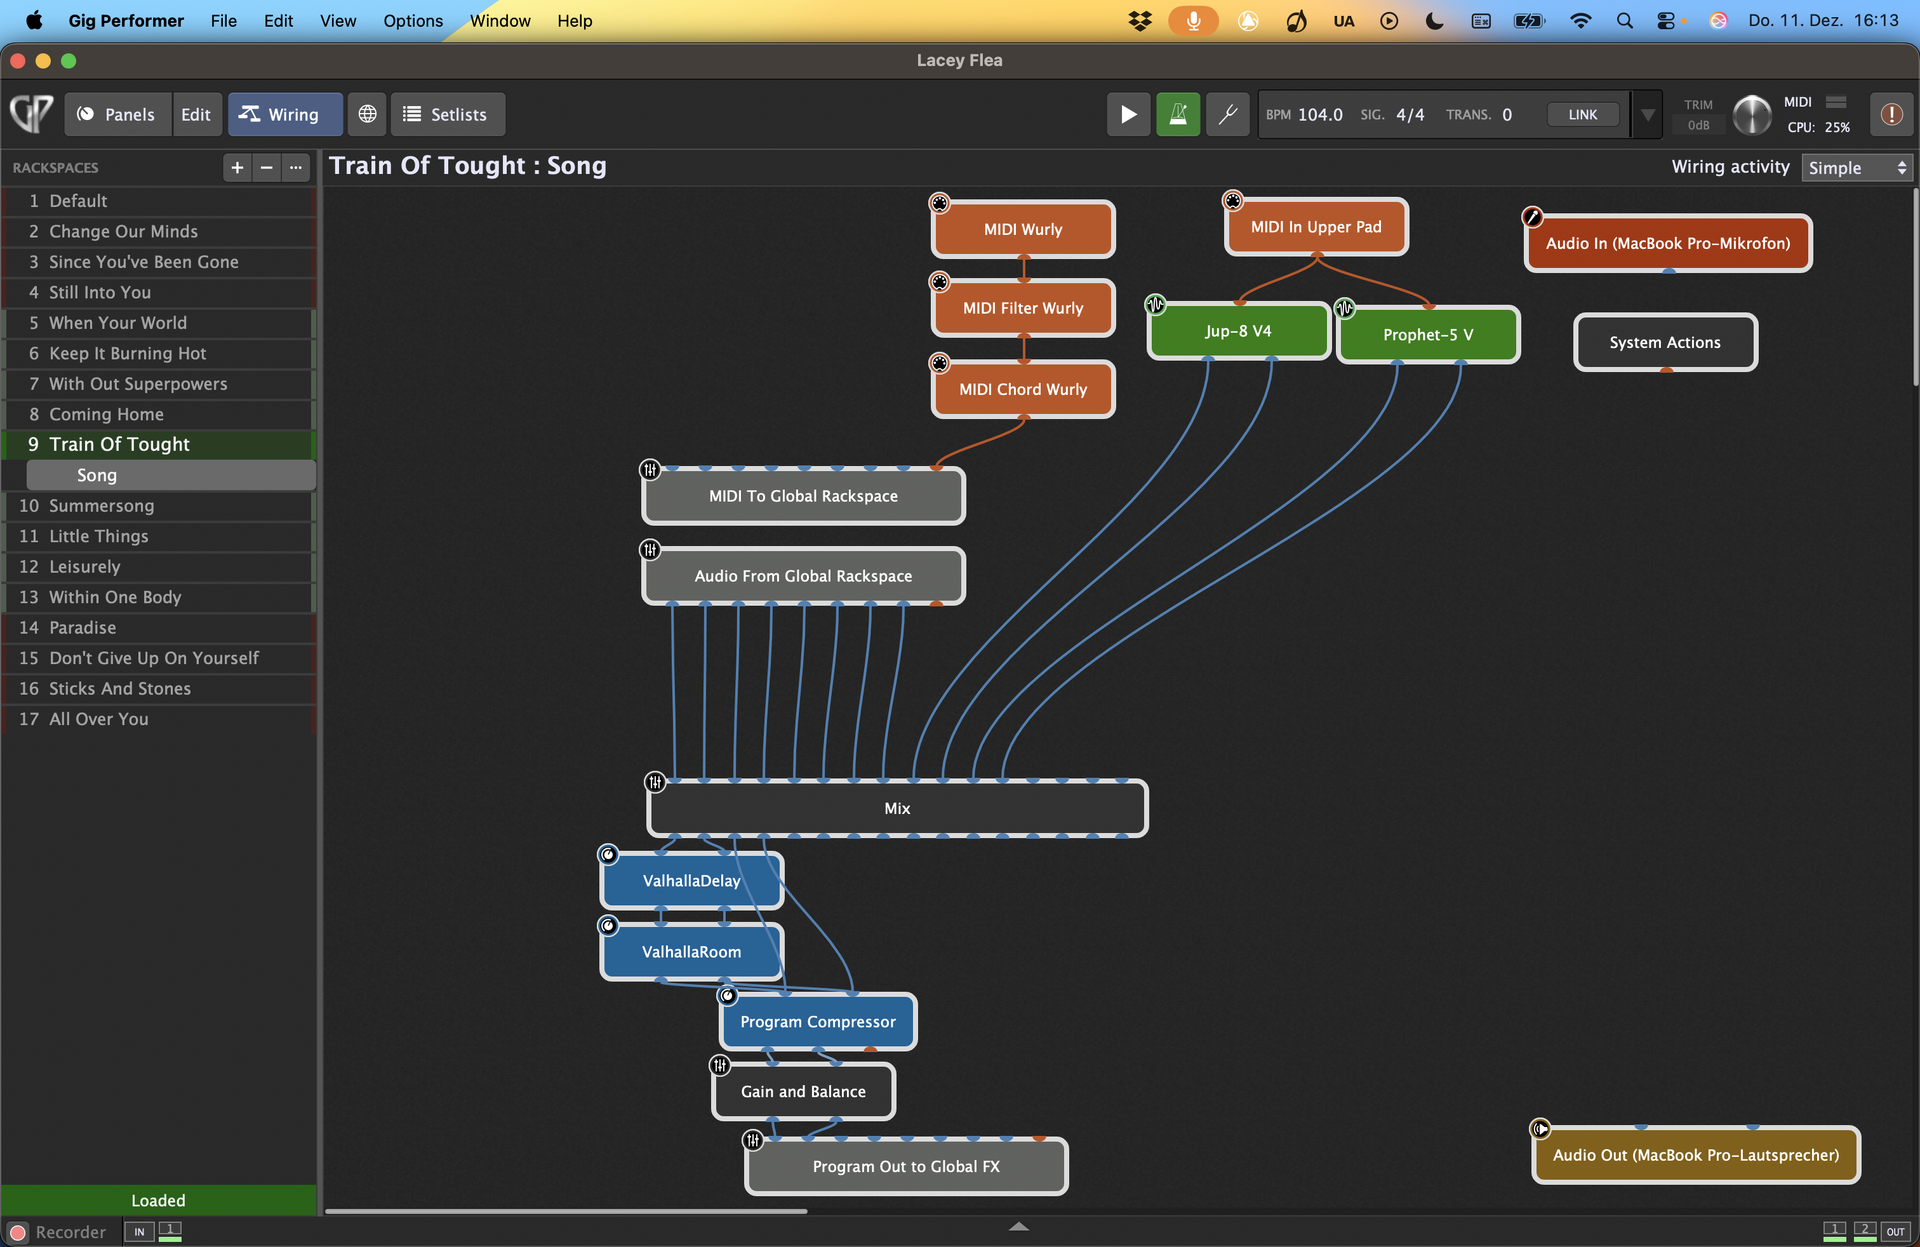This screenshot has width=1920, height=1247.
Task: Expand bottom panel arrow
Action: [1018, 1226]
